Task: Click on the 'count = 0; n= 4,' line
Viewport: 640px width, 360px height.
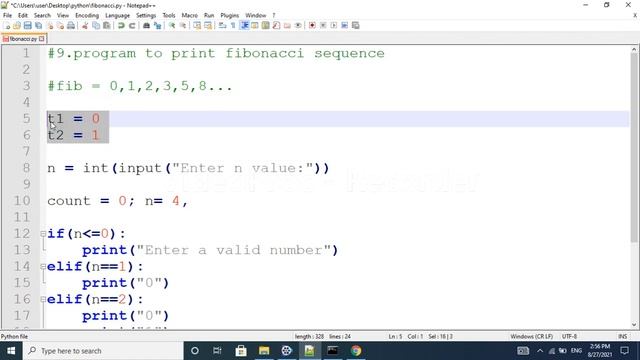Action: (118, 201)
